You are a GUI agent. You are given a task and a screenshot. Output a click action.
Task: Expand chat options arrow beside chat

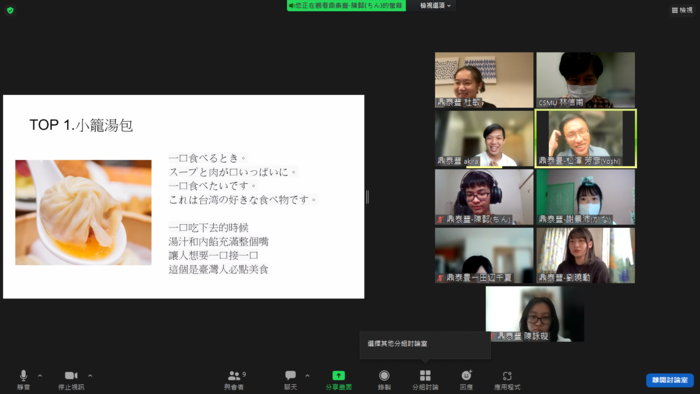(307, 376)
